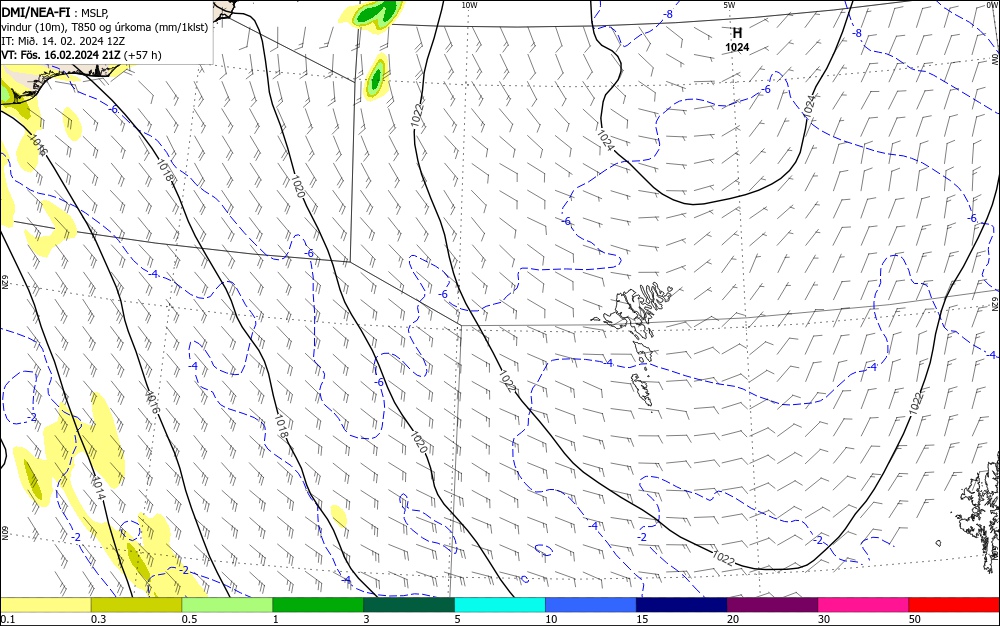Click the '50' legend value
The image size is (1000, 626).
pos(915,619)
